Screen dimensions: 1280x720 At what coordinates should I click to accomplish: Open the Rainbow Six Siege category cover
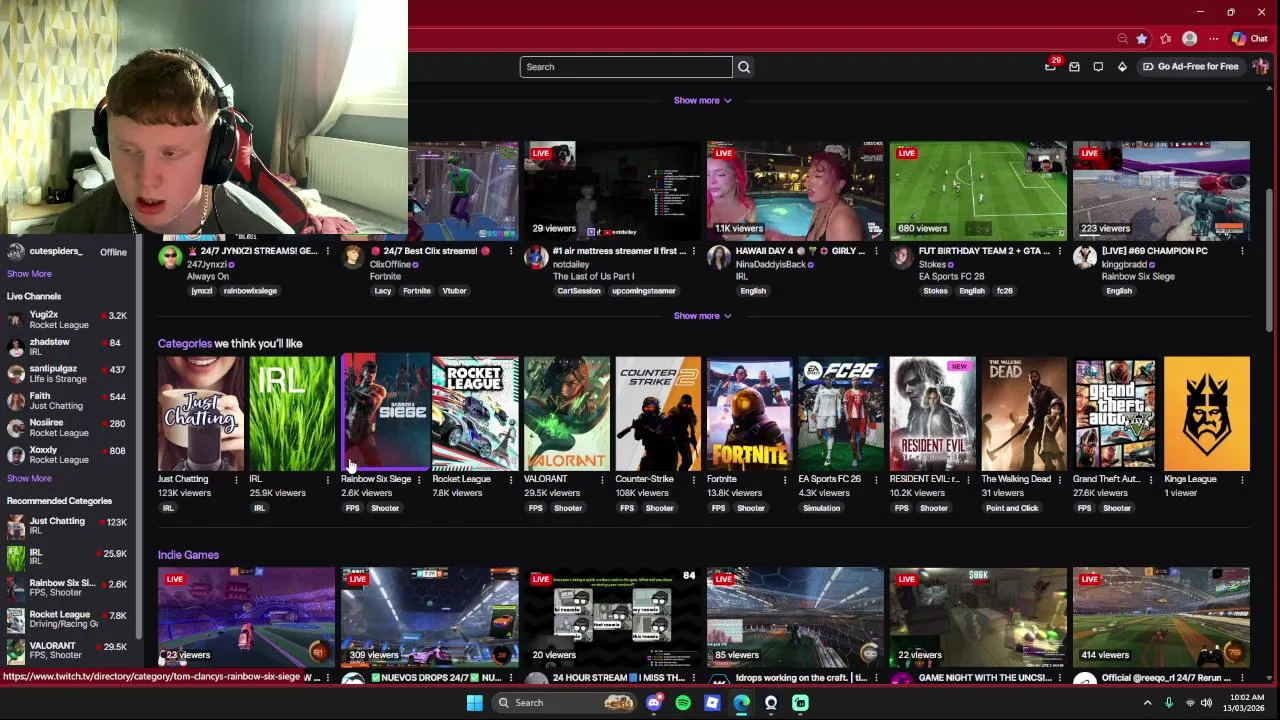click(384, 412)
